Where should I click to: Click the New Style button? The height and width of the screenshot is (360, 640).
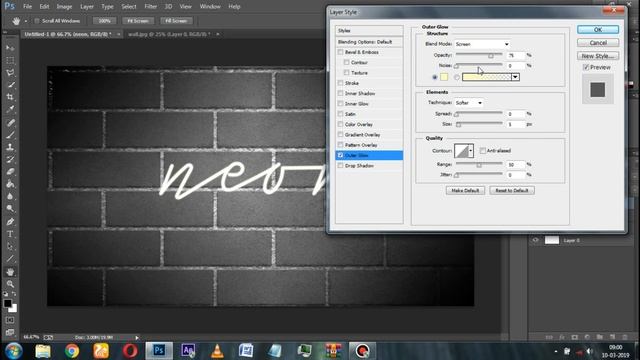[598, 56]
